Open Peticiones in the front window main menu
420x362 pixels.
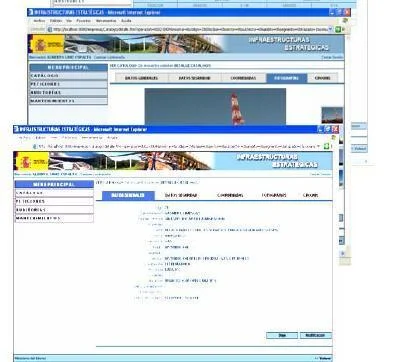(x=54, y=201)
